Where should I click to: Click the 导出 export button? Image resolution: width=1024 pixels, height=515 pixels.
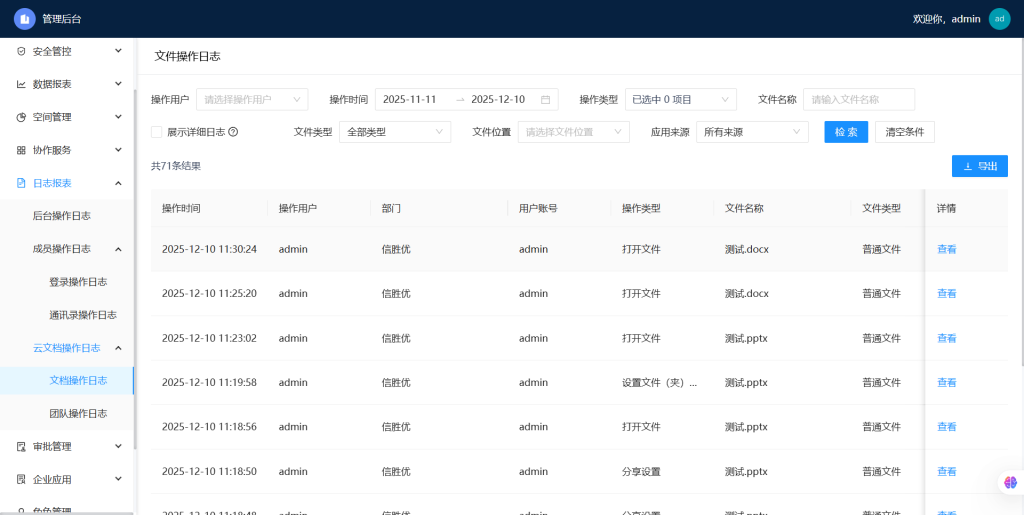tap(980, 166)
